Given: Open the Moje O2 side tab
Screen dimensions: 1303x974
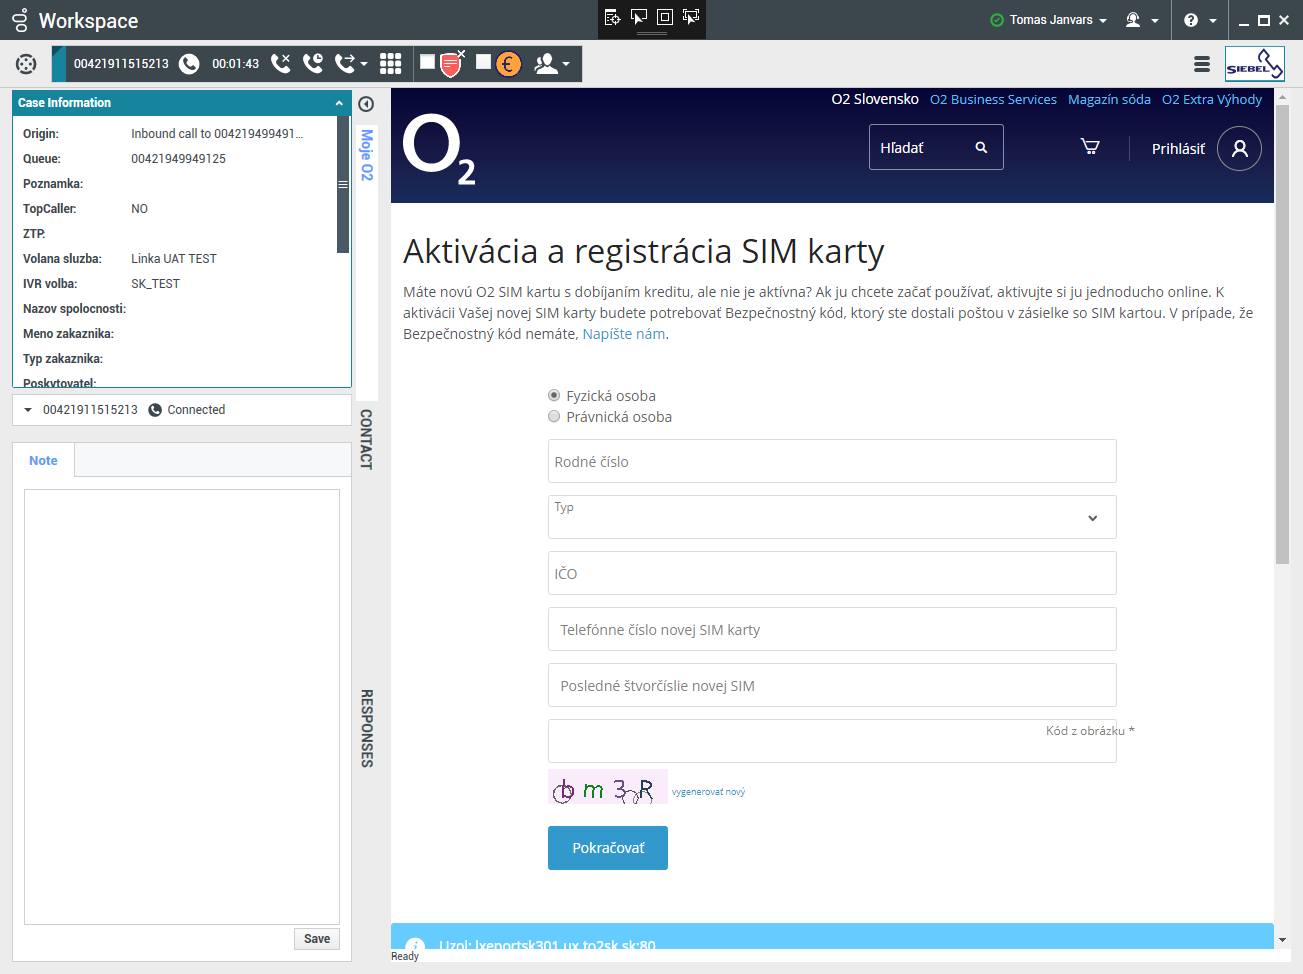Looking at the screenshot, I should [367, 155].
